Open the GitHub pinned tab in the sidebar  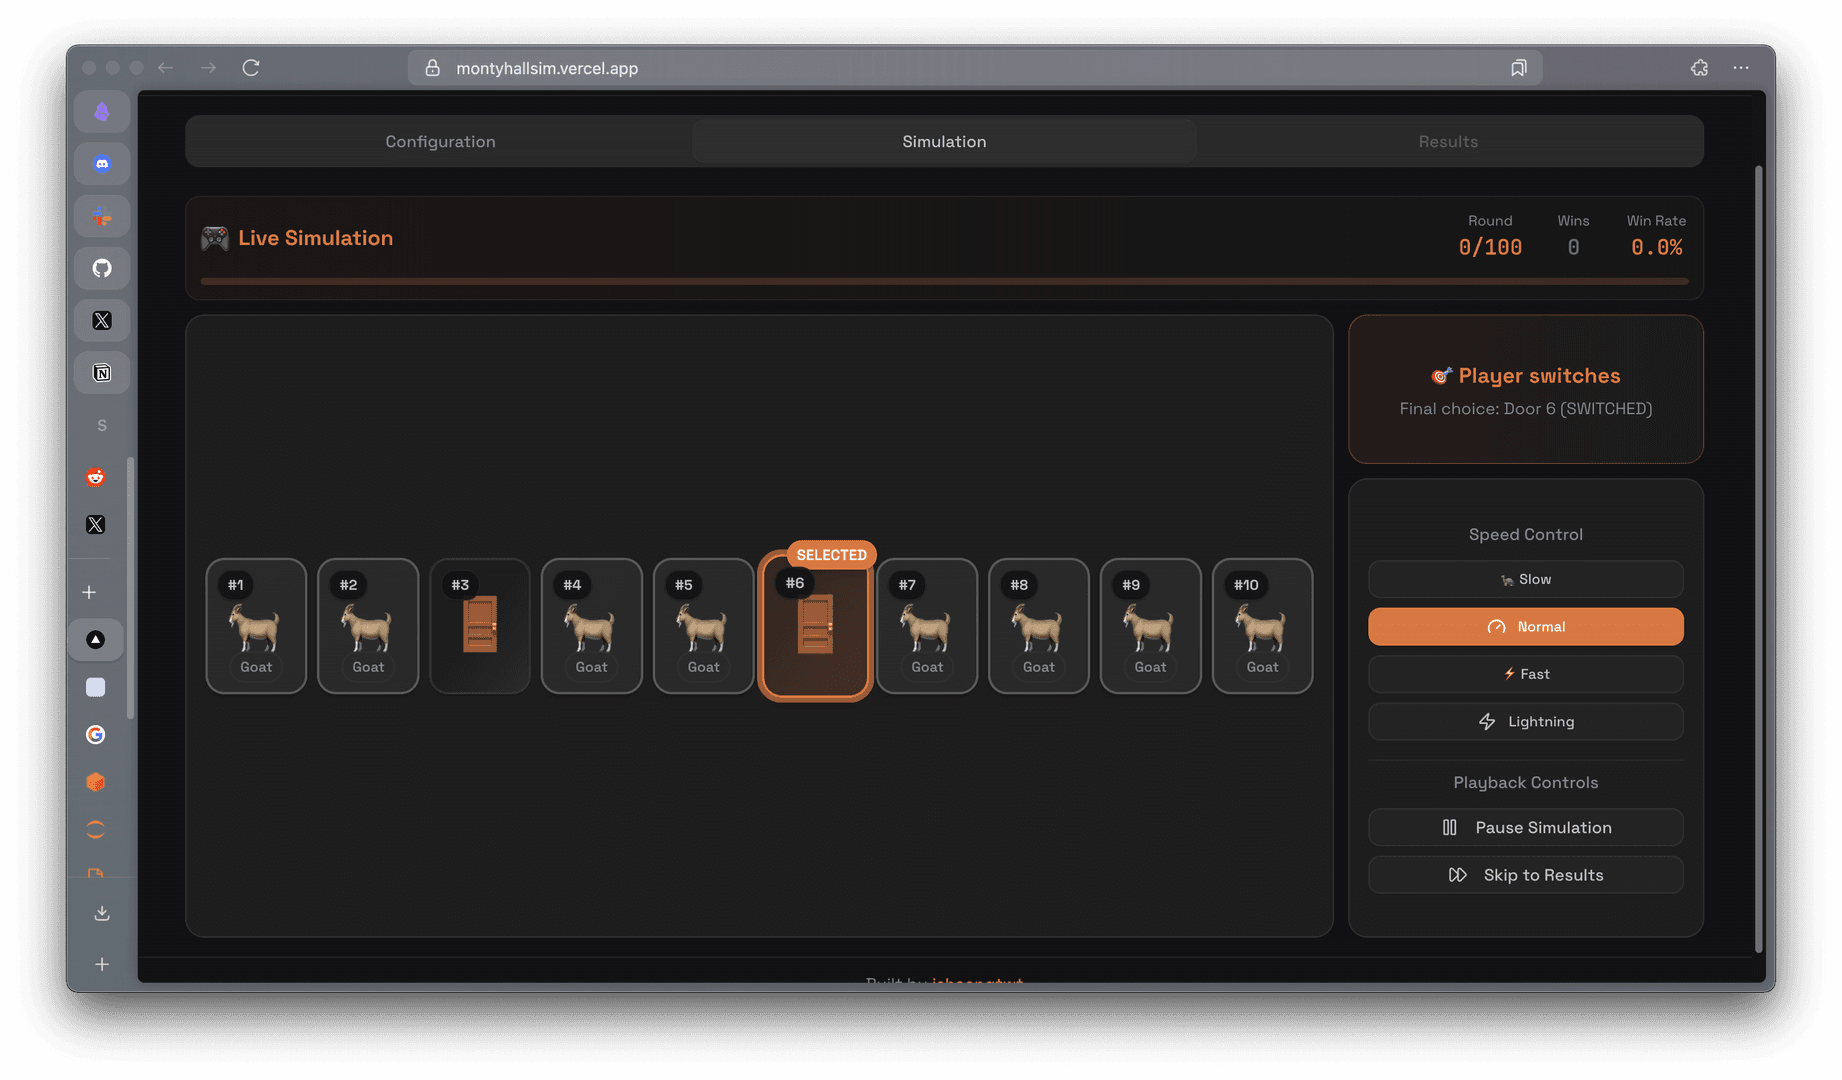[101, 267]
